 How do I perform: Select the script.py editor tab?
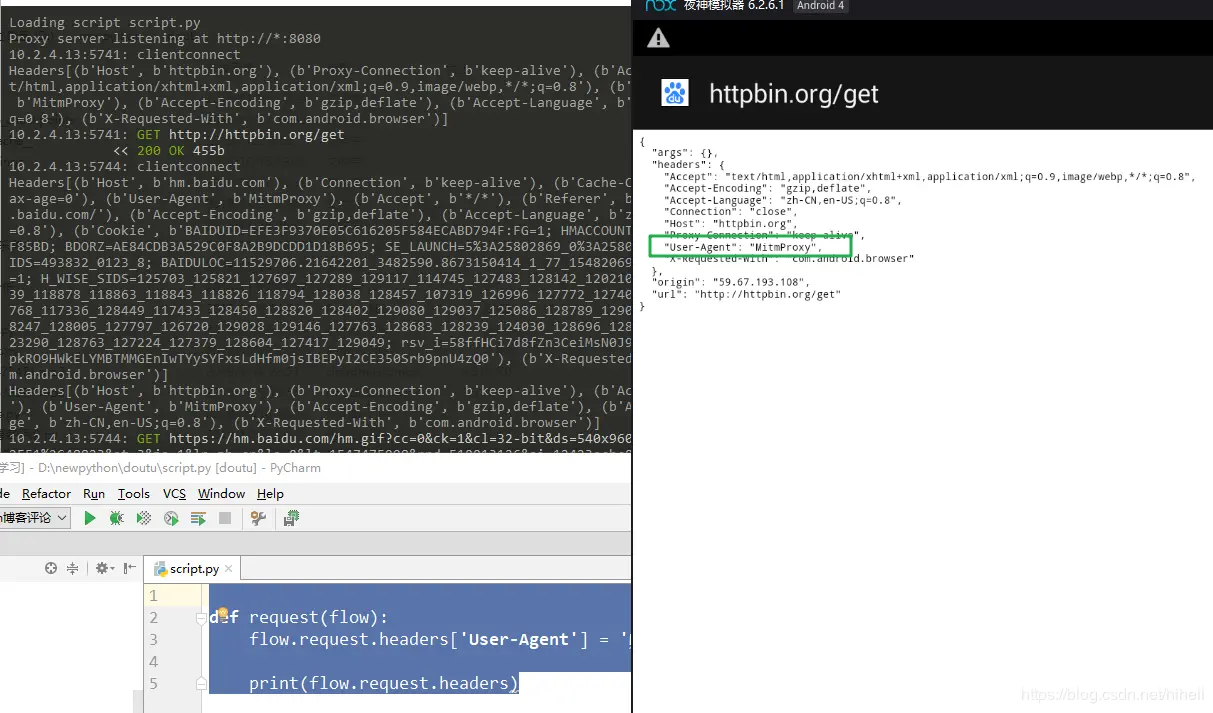(194, 568)
